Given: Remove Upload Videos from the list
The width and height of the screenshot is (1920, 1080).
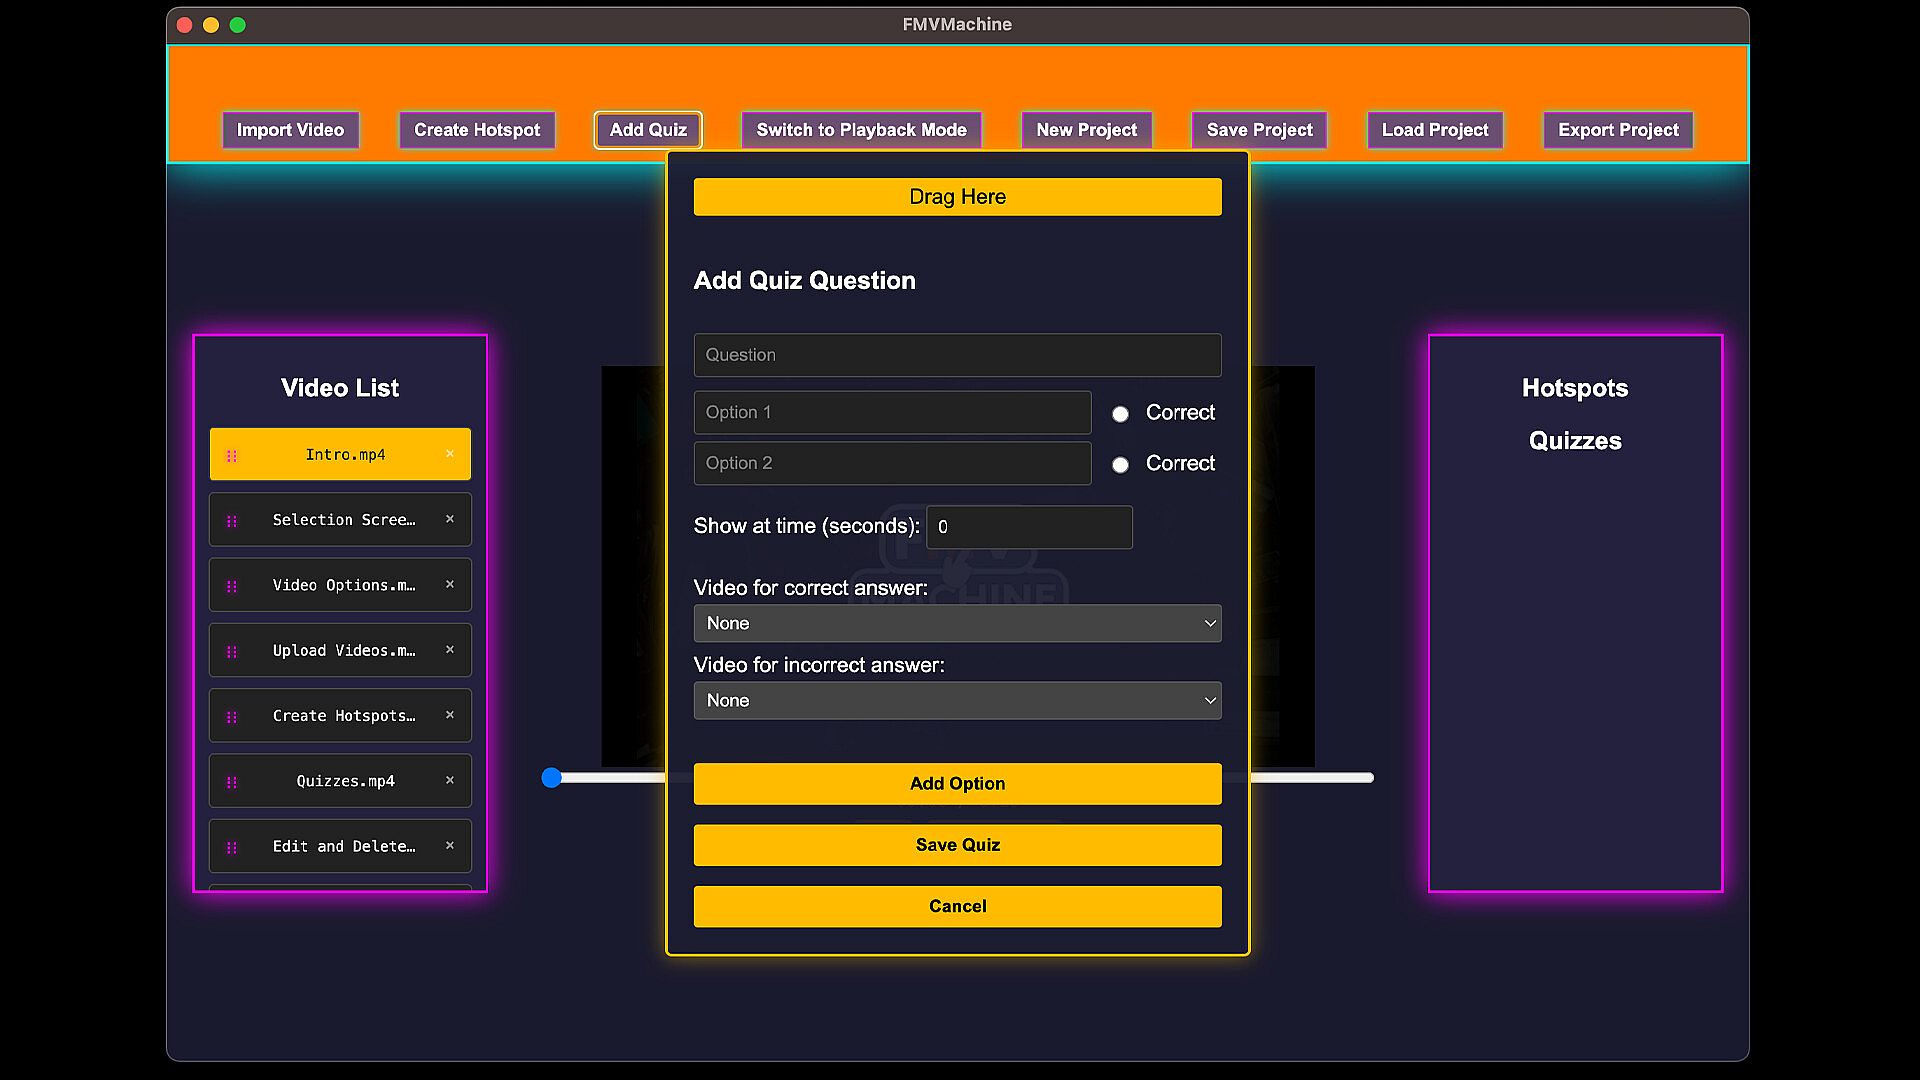Looking at the screenshot, I should (x=450, y=650).
